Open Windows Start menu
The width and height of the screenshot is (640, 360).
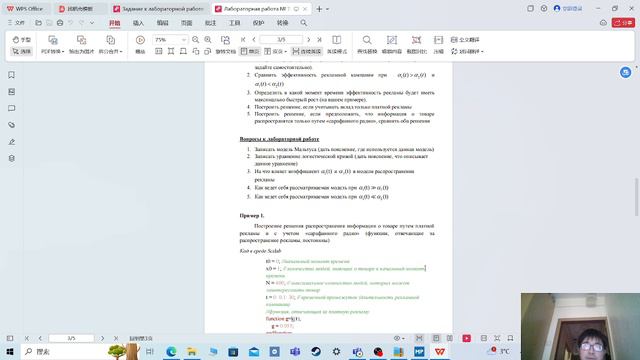point(10,351)
